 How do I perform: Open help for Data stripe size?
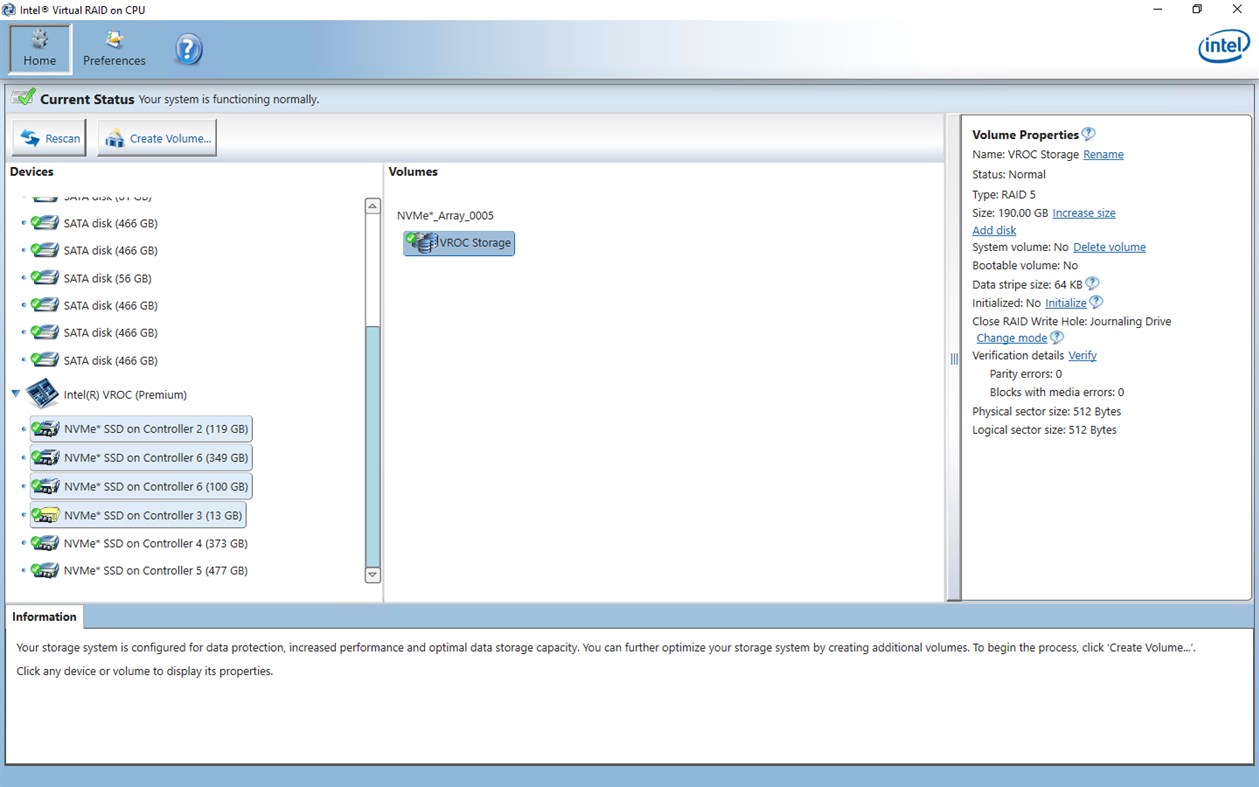[x=1093, y=283]
